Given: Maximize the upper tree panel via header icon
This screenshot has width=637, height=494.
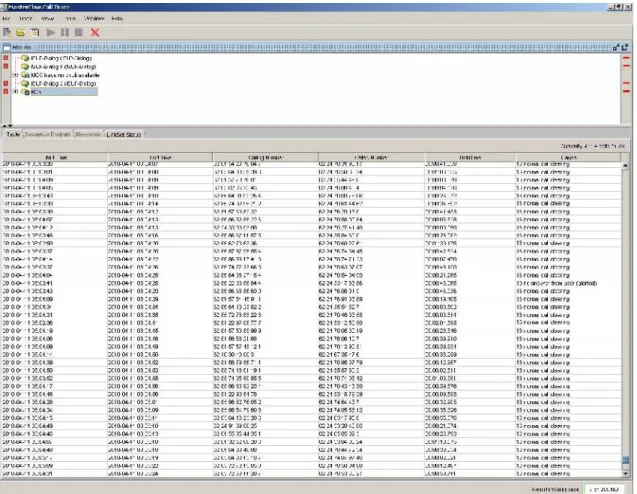Looking at the screenshot, I should (x=625, y=48).
